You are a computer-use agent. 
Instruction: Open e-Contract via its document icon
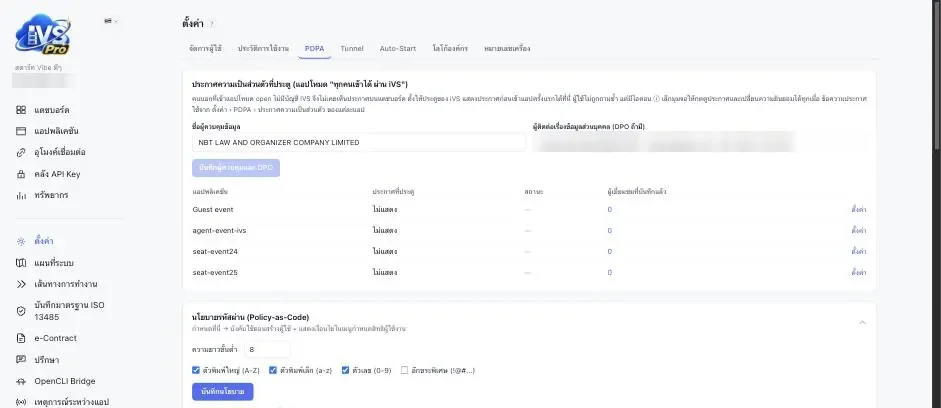(21, 338)
